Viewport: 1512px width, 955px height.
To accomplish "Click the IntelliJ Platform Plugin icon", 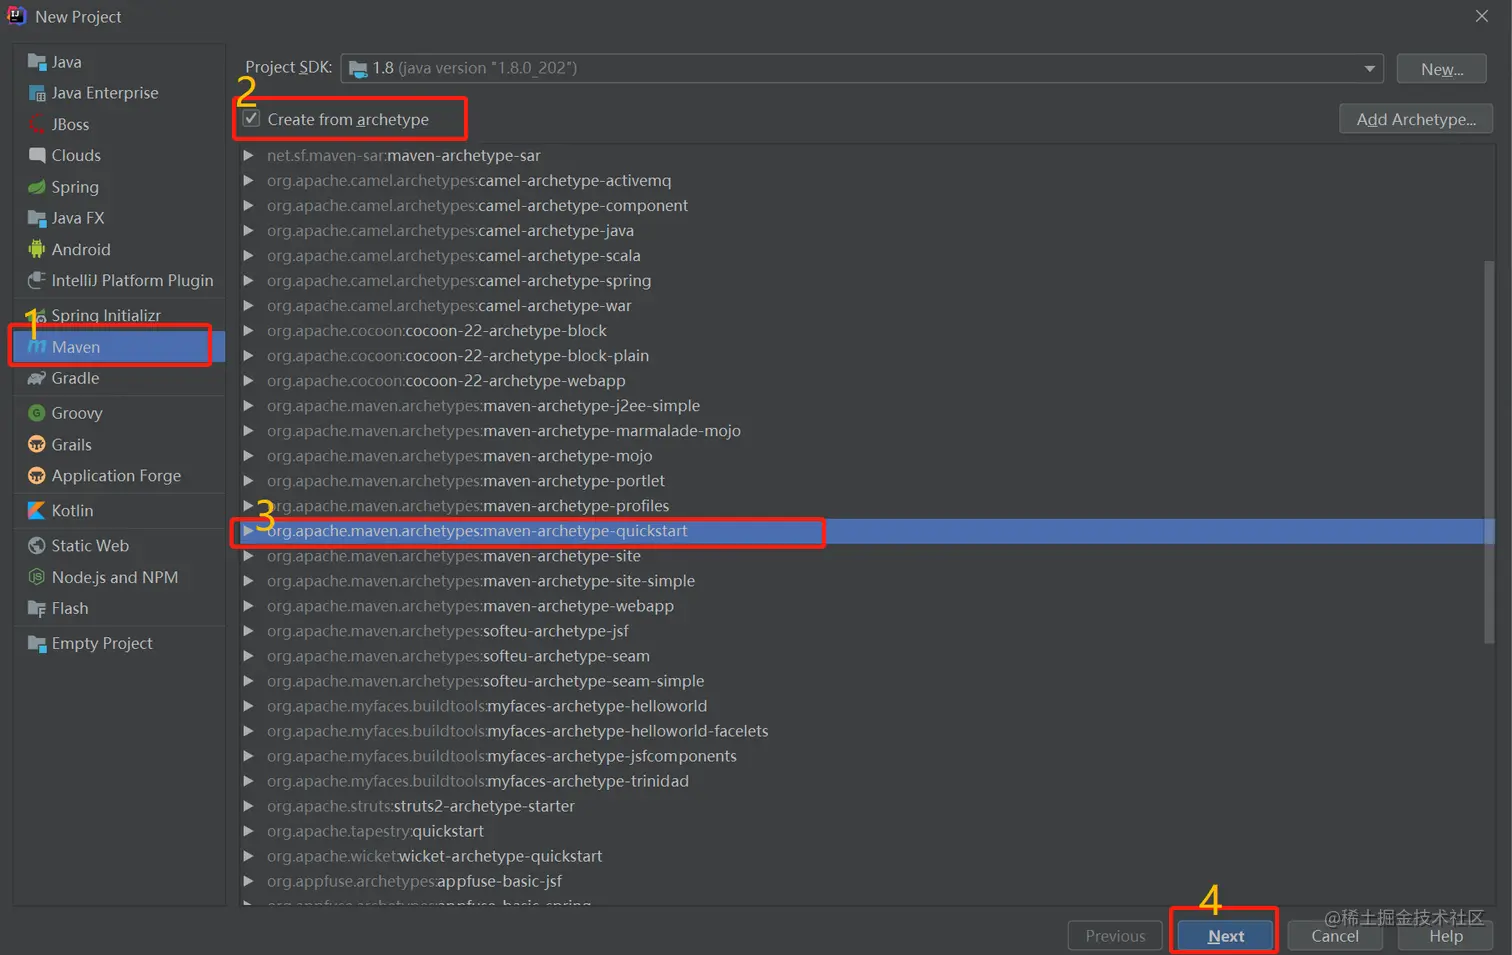I will click(37, 280).
